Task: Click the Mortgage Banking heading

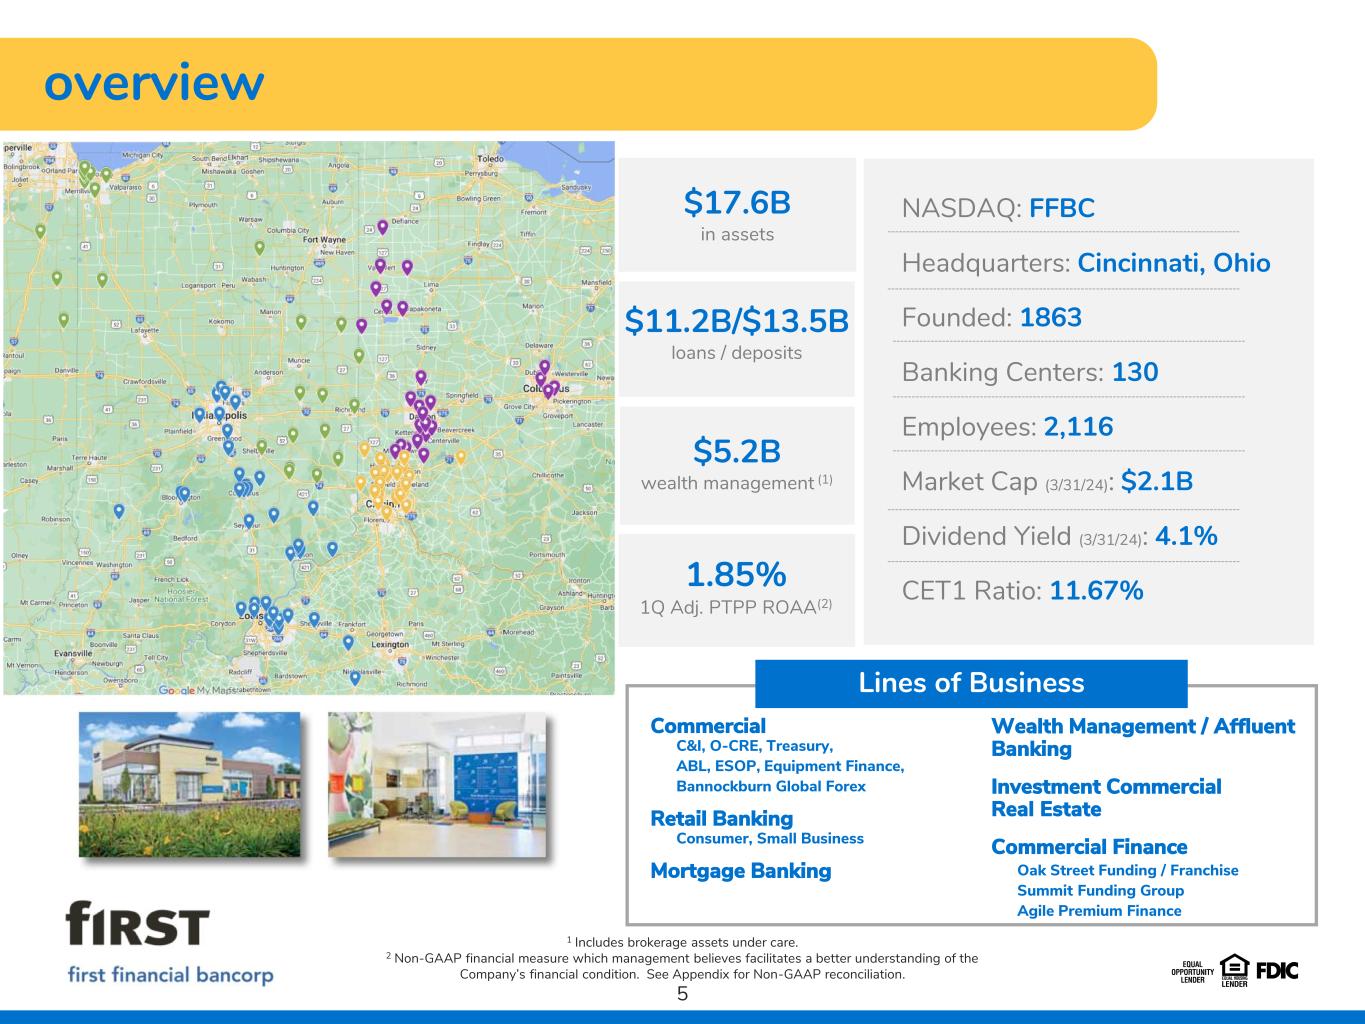Action: [x=741, y=871]
